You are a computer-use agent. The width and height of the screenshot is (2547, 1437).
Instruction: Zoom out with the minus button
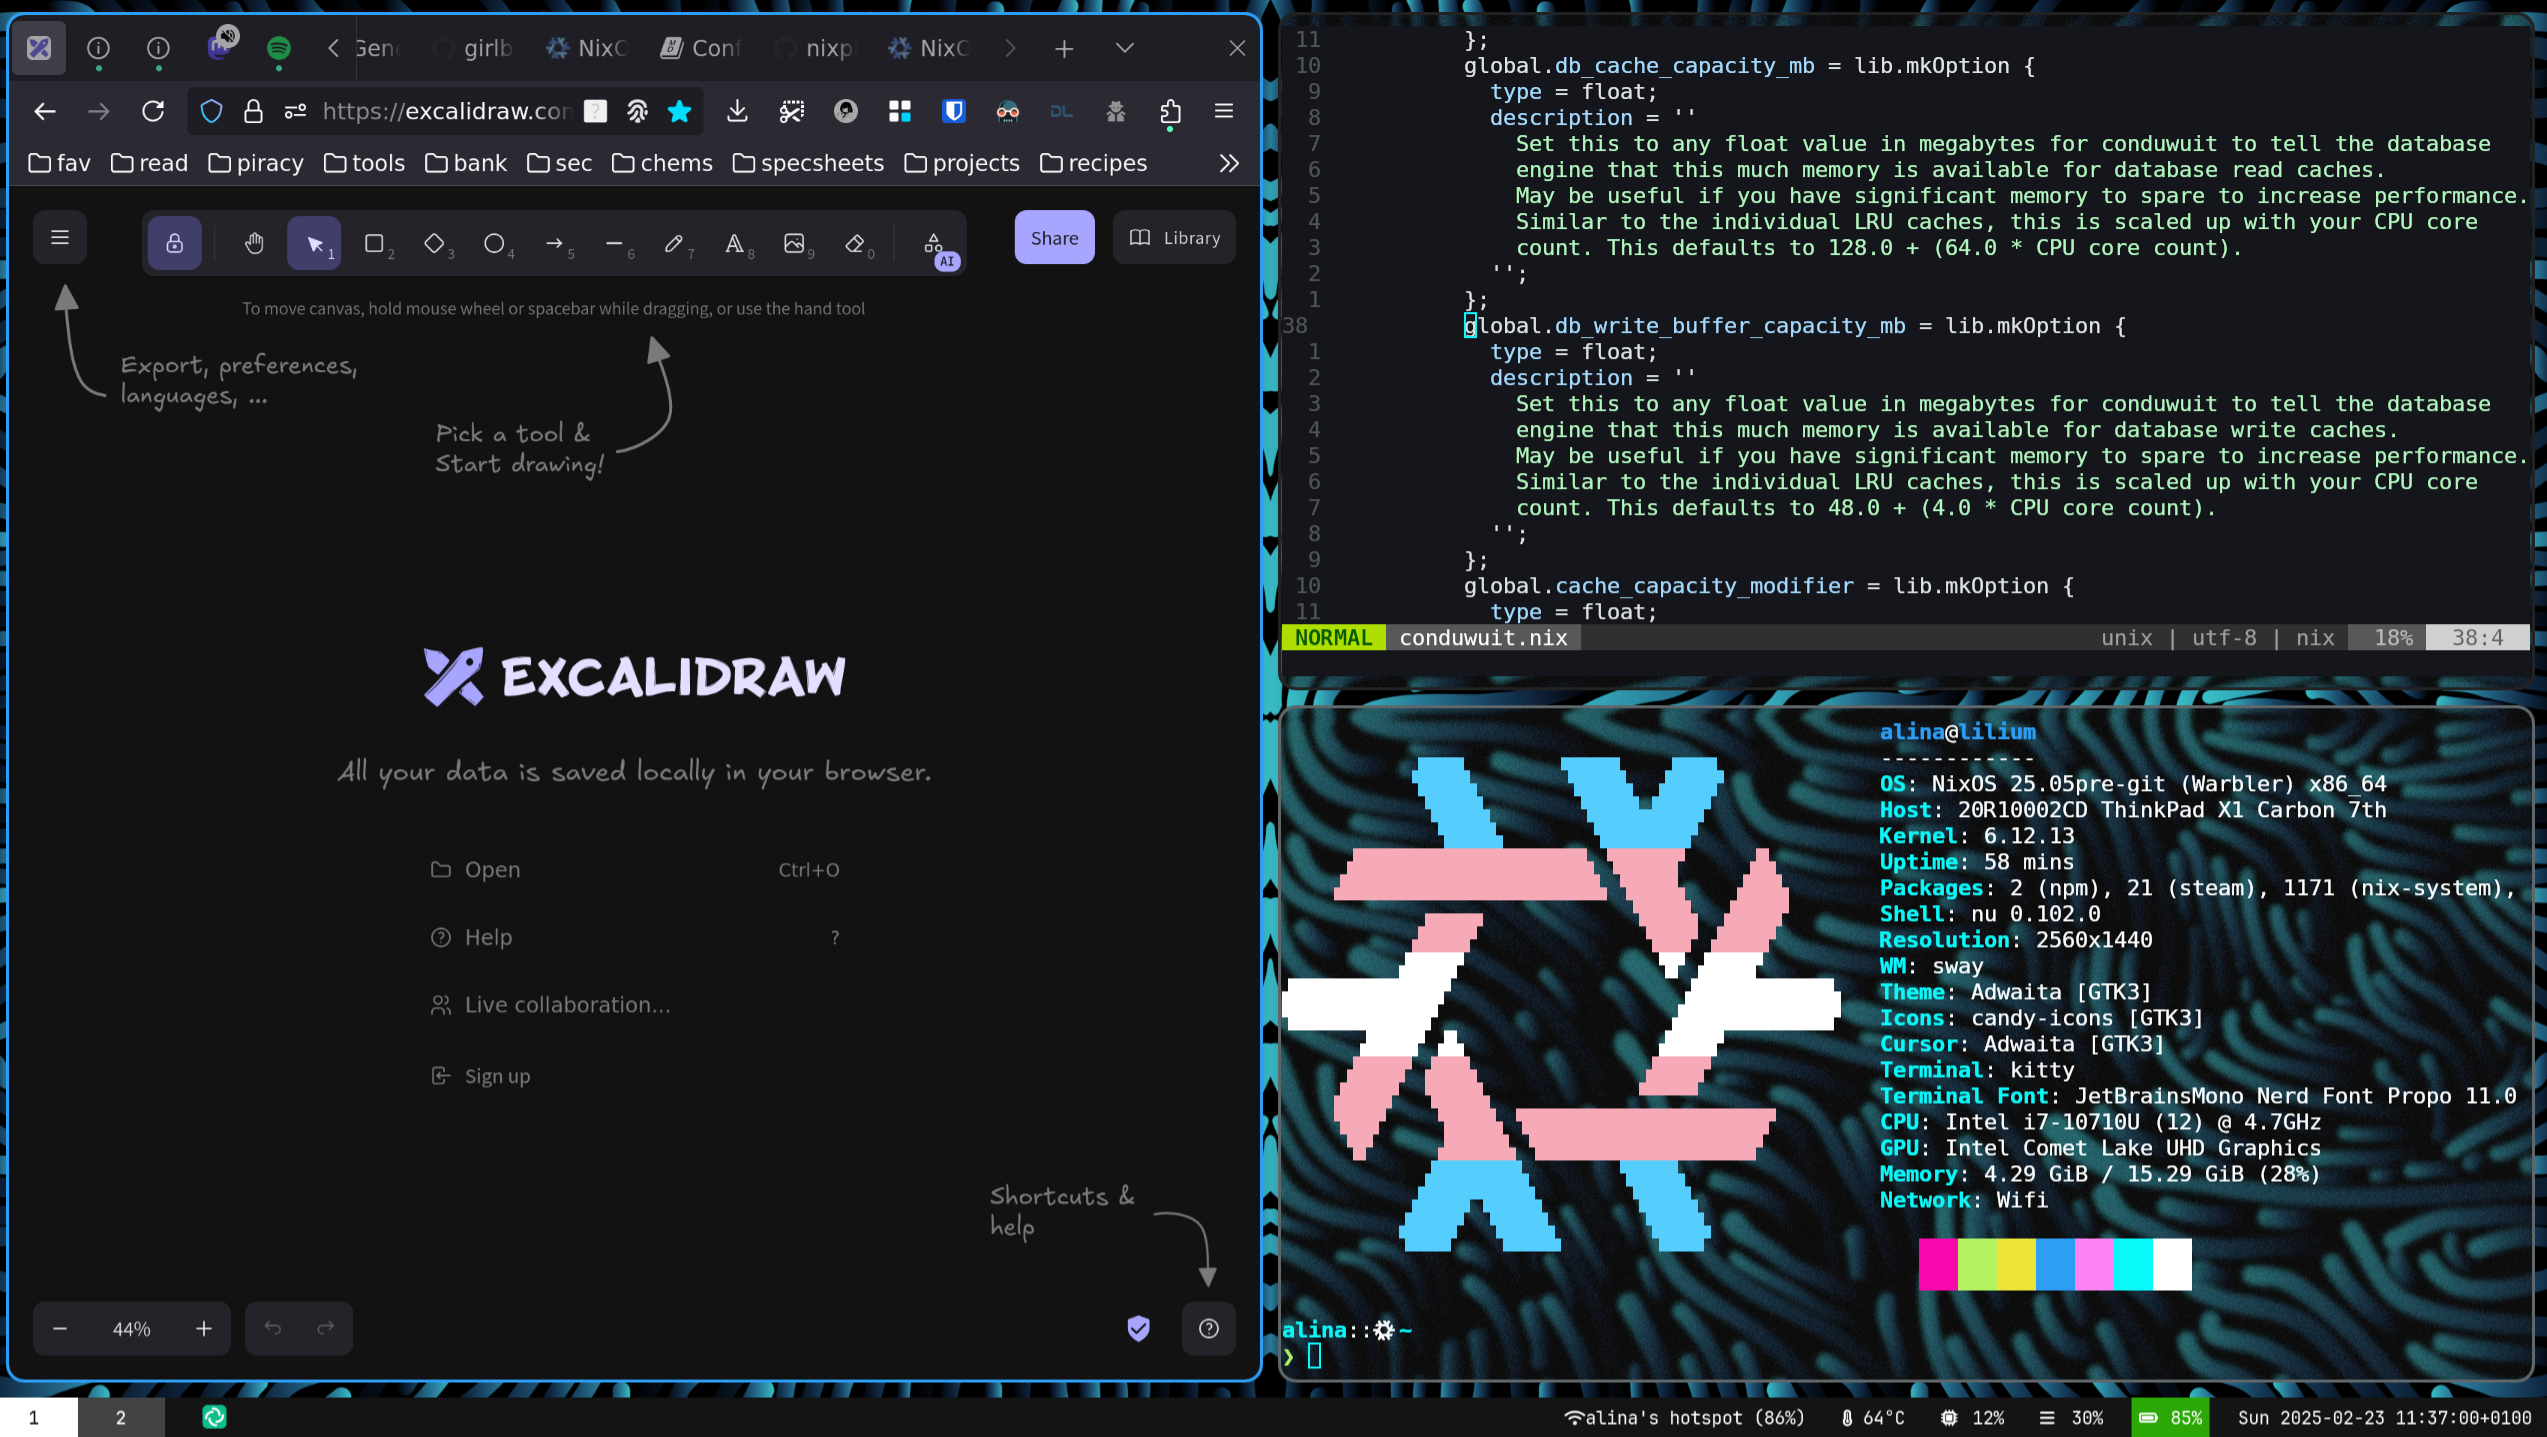click(60, 1328)
